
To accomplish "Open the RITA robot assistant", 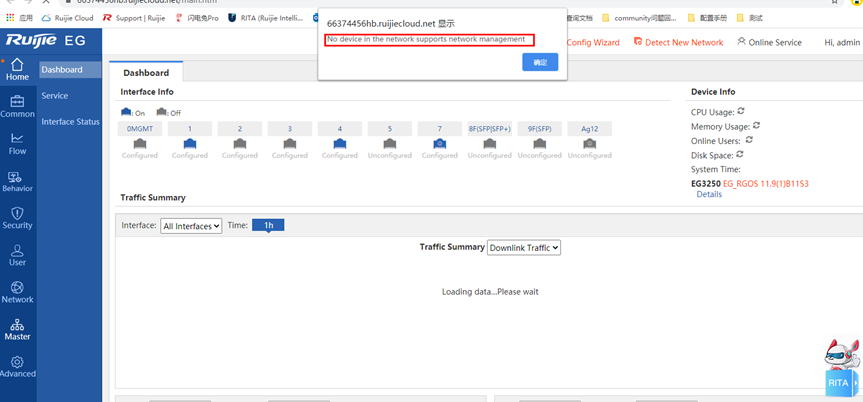I will (x=841, y=368).
